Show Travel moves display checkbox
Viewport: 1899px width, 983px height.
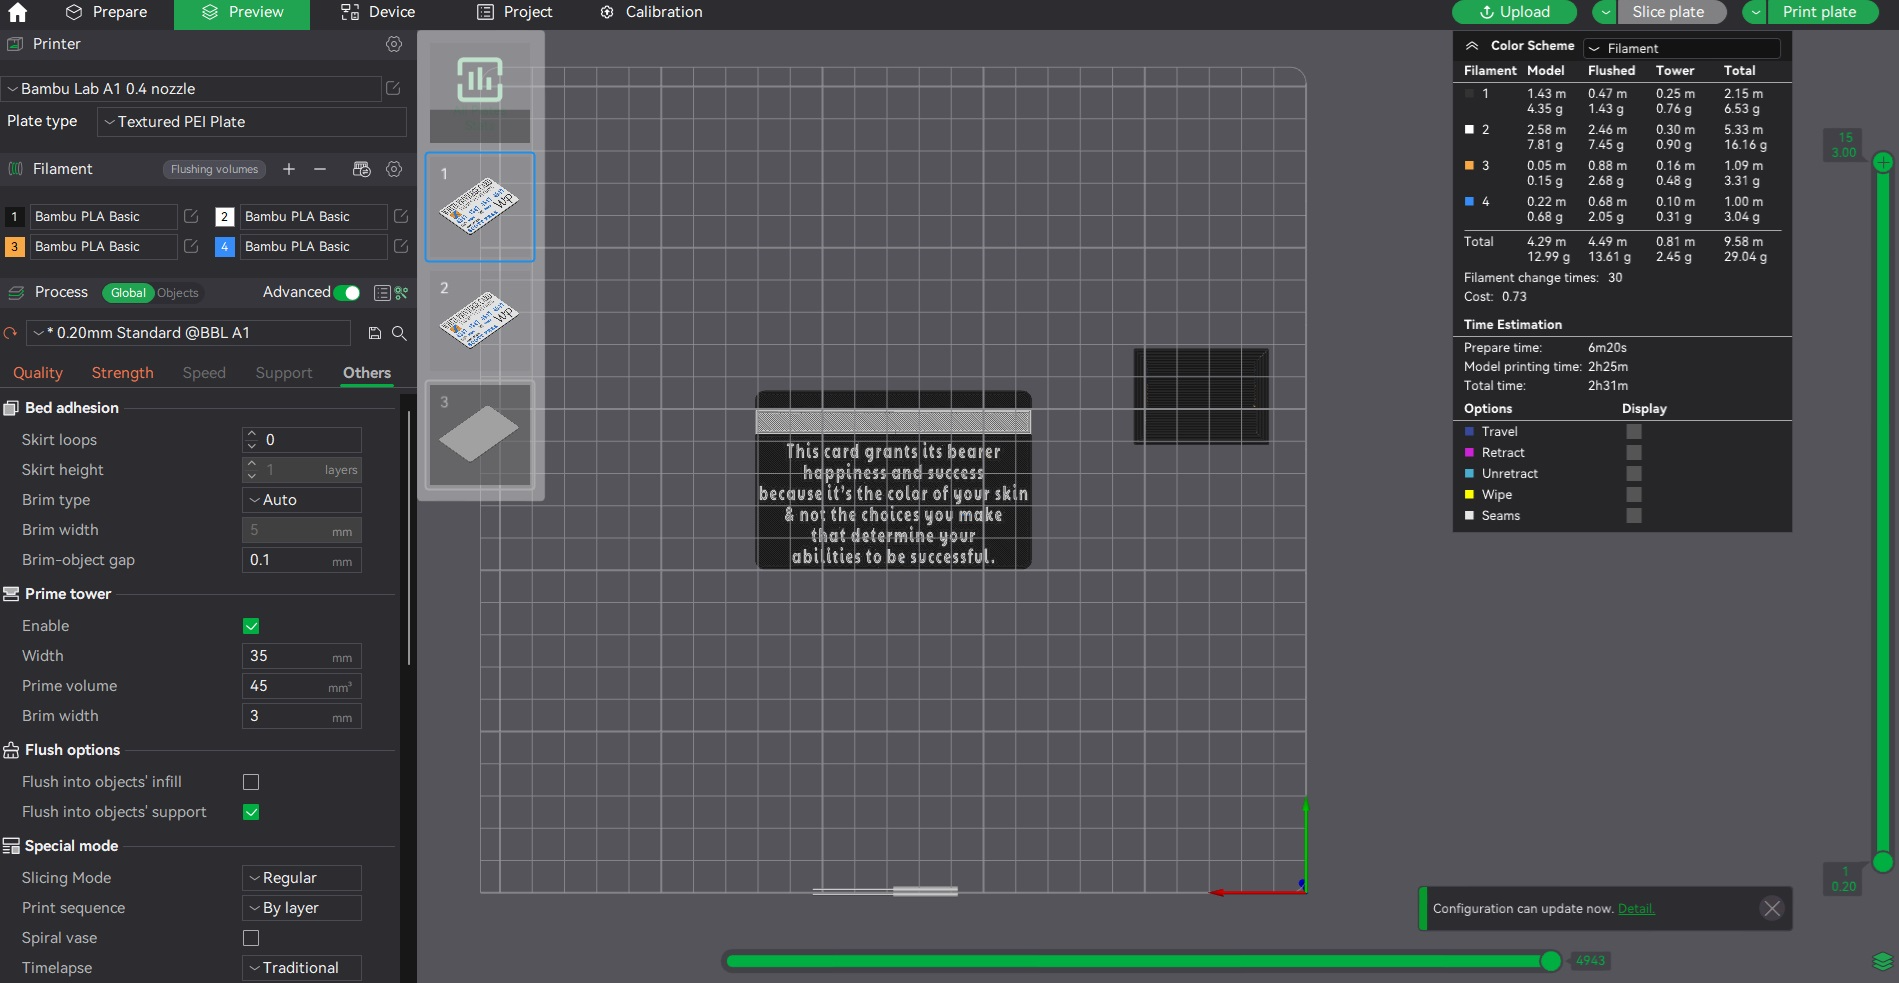[1634, 431]
